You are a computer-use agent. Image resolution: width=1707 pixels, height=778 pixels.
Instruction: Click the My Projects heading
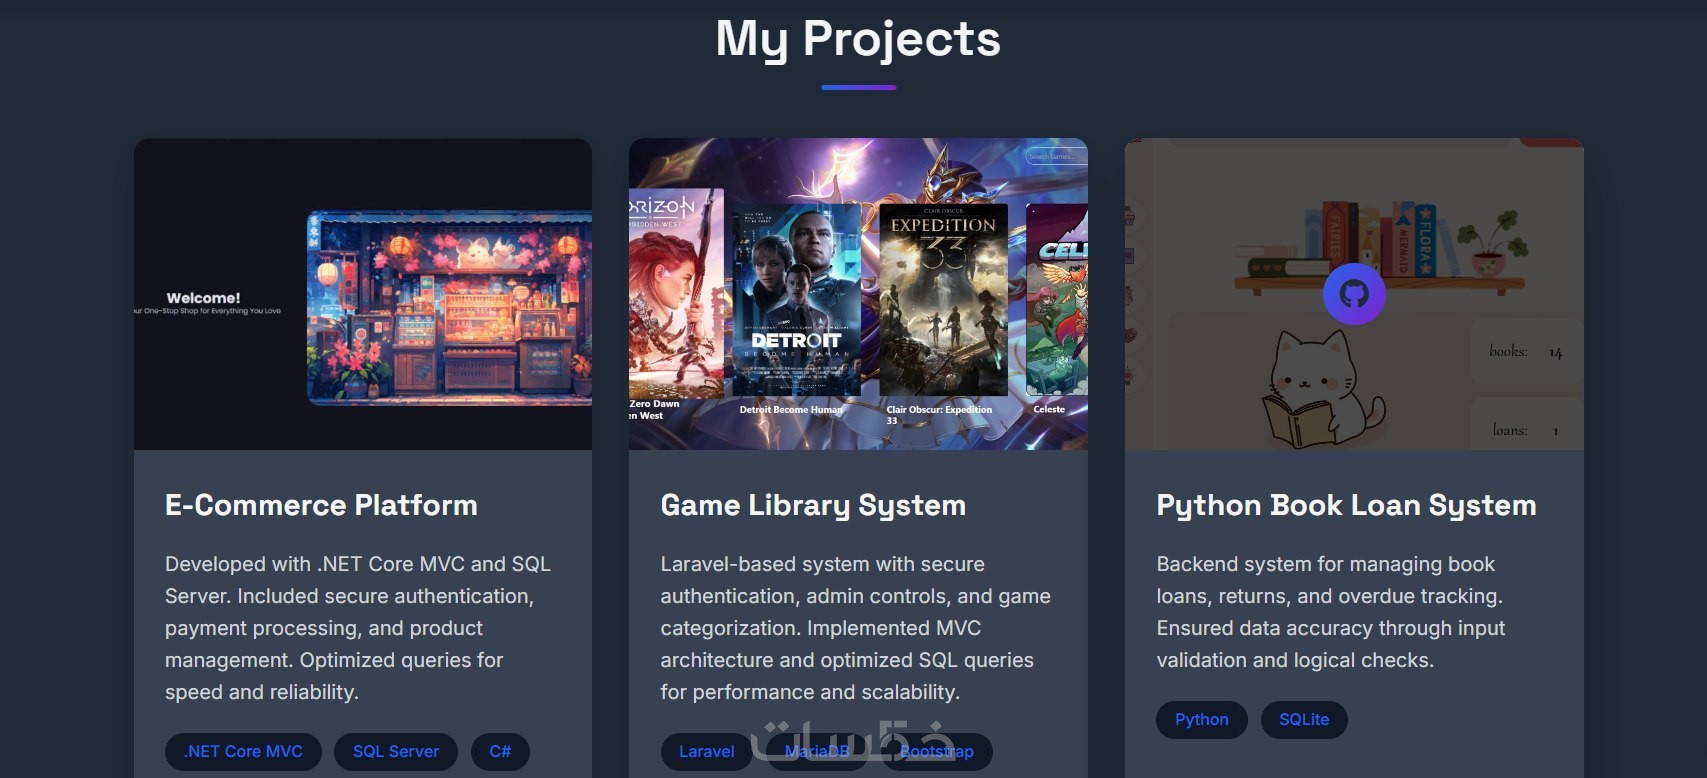(x=858, y=40)
